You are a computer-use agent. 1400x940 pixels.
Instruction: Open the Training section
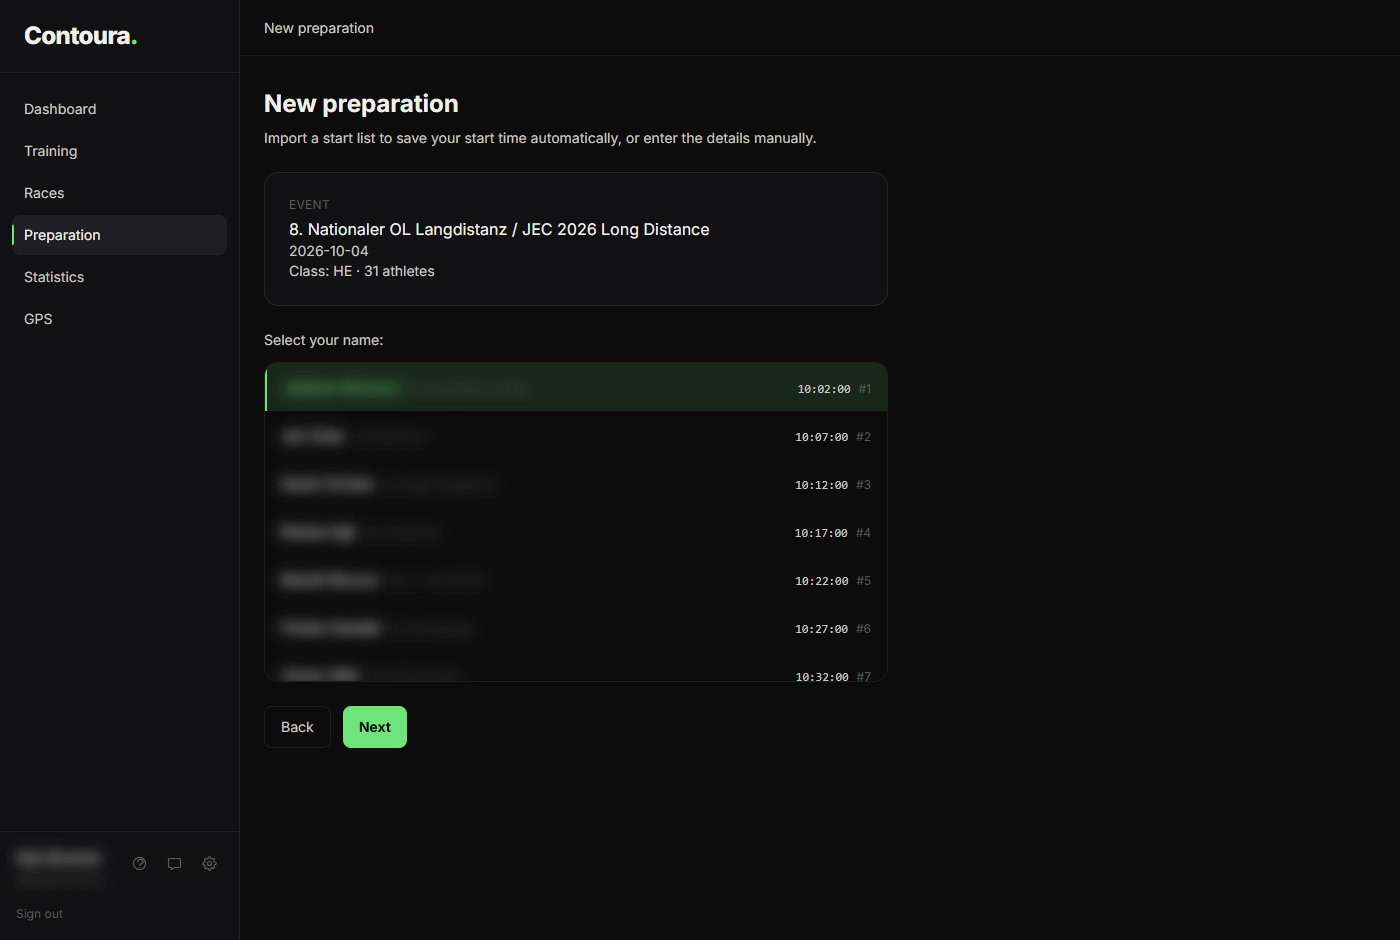pos(119,151)
